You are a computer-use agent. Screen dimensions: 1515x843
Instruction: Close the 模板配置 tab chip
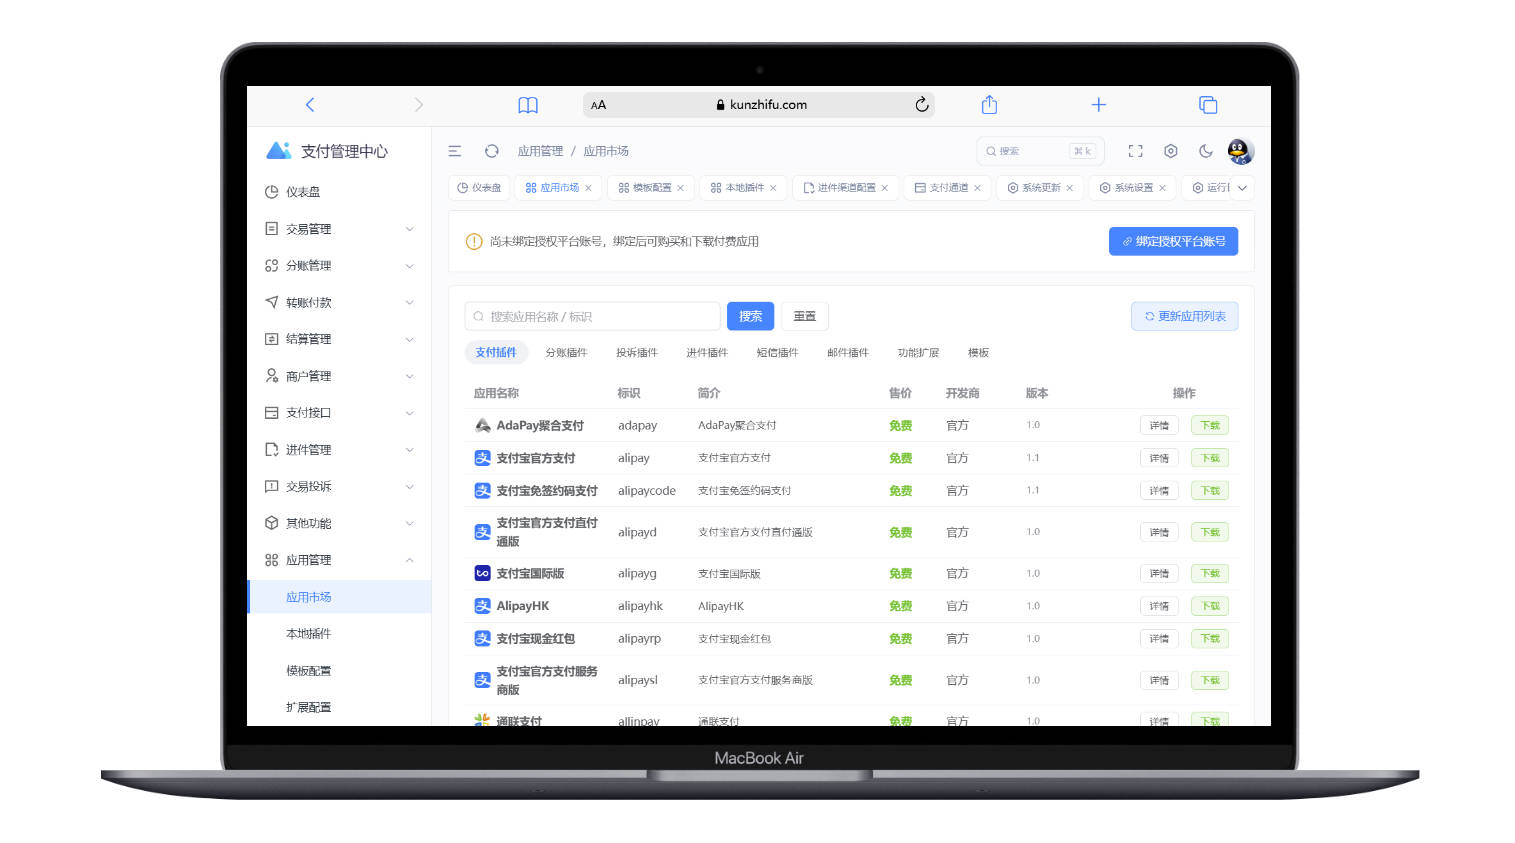tap(680, 187)
